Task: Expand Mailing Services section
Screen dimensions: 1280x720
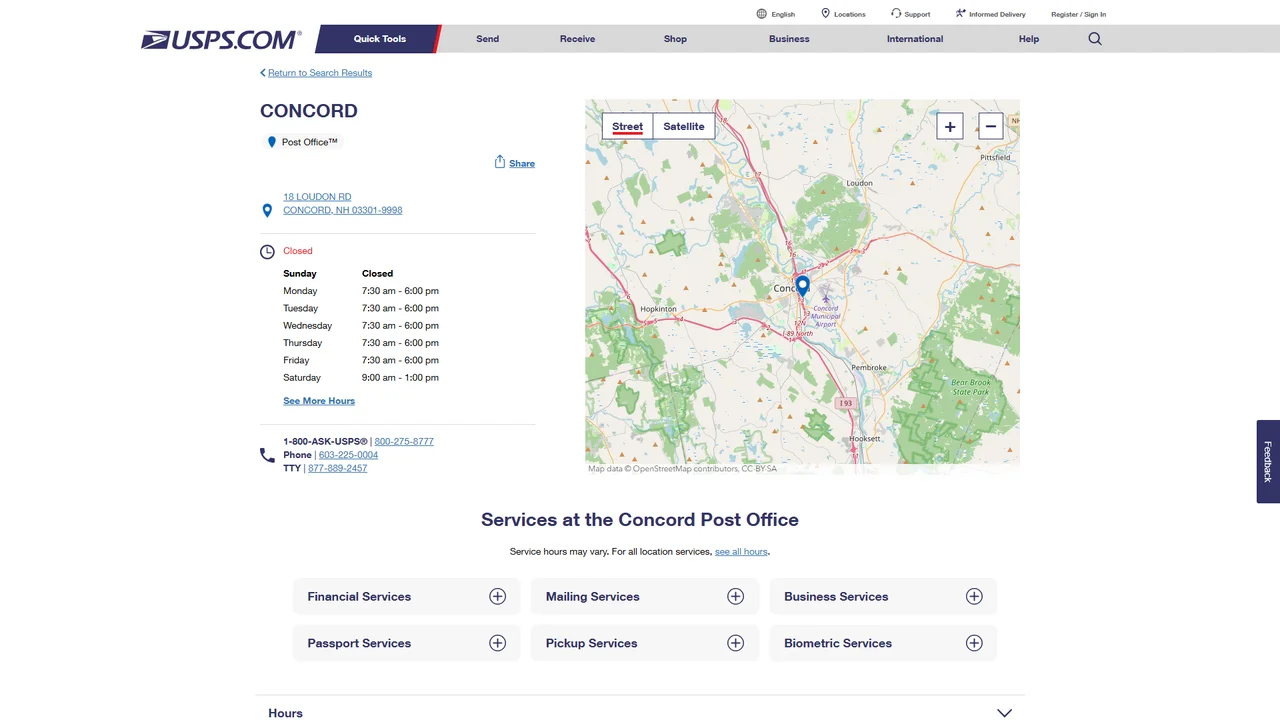Action: [x=645, y=596]
